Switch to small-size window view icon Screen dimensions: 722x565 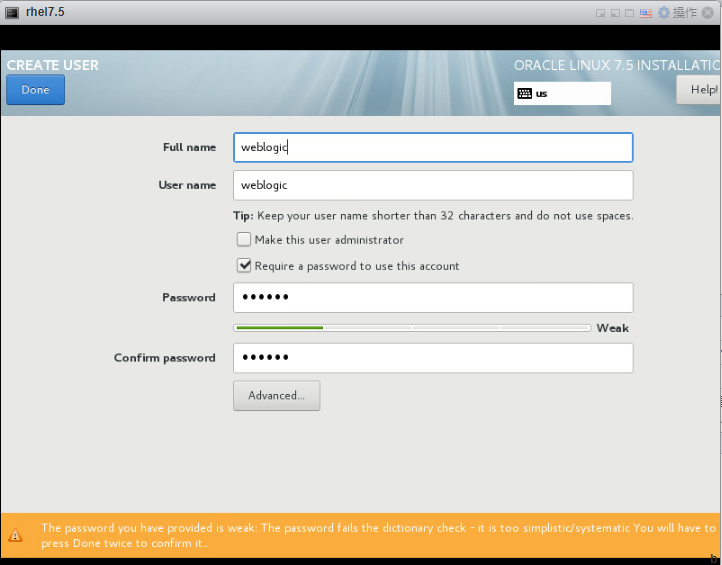point(600,13)
